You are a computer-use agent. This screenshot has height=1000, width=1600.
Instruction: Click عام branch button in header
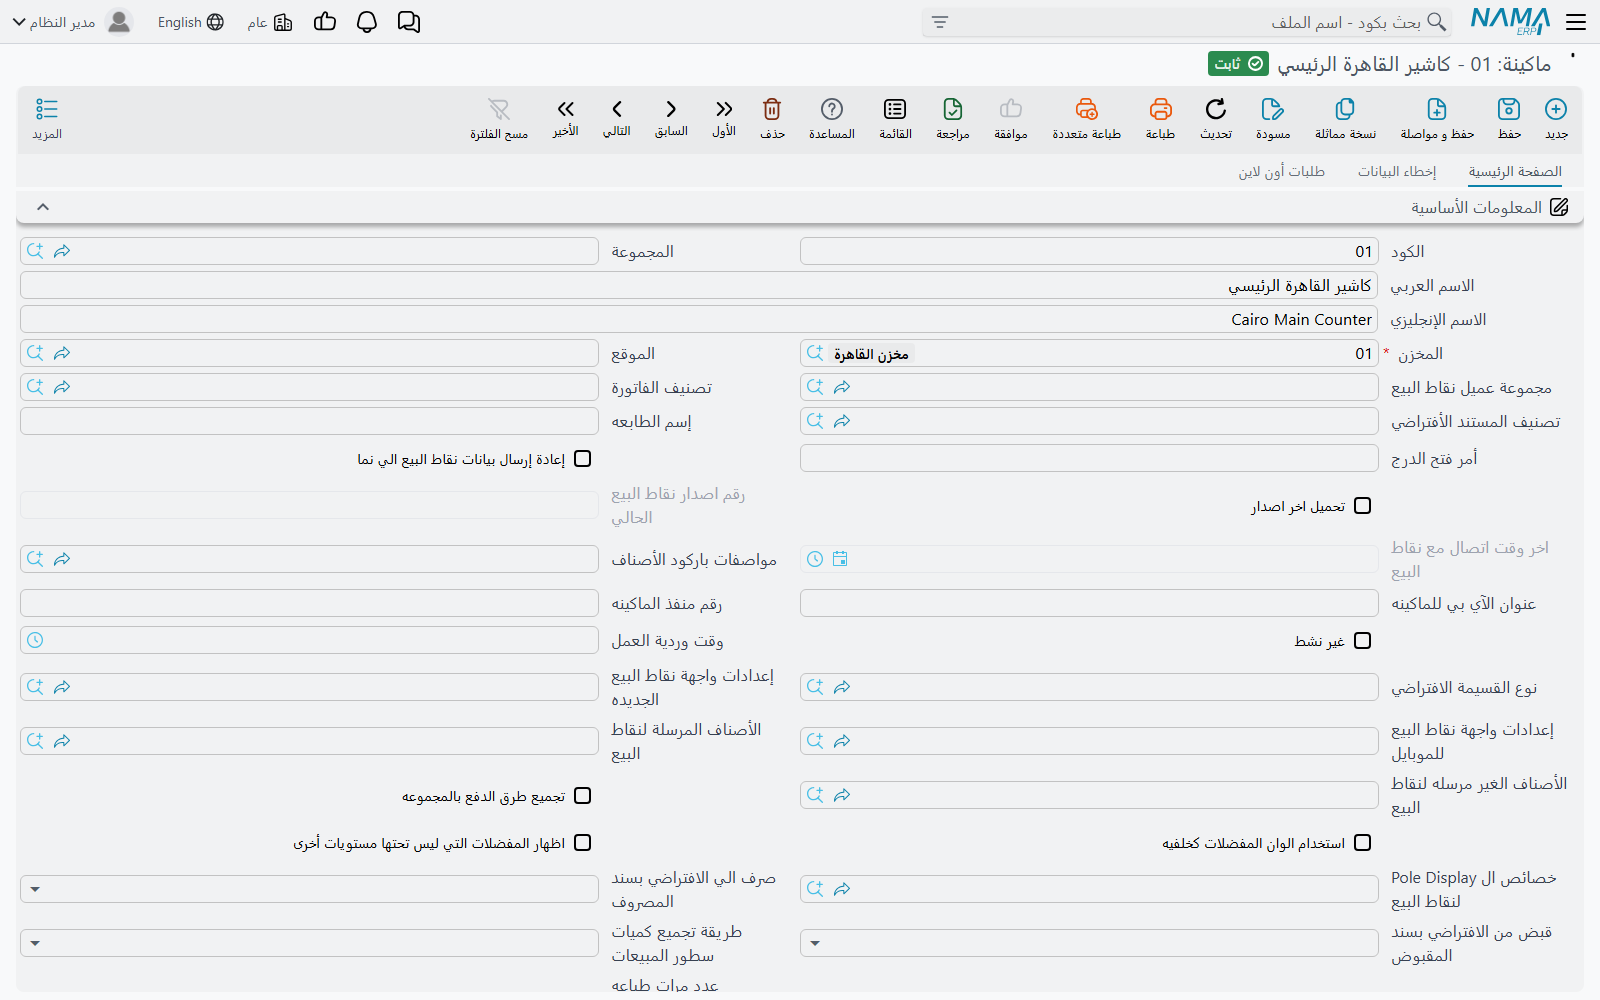[x=270, y=22]
